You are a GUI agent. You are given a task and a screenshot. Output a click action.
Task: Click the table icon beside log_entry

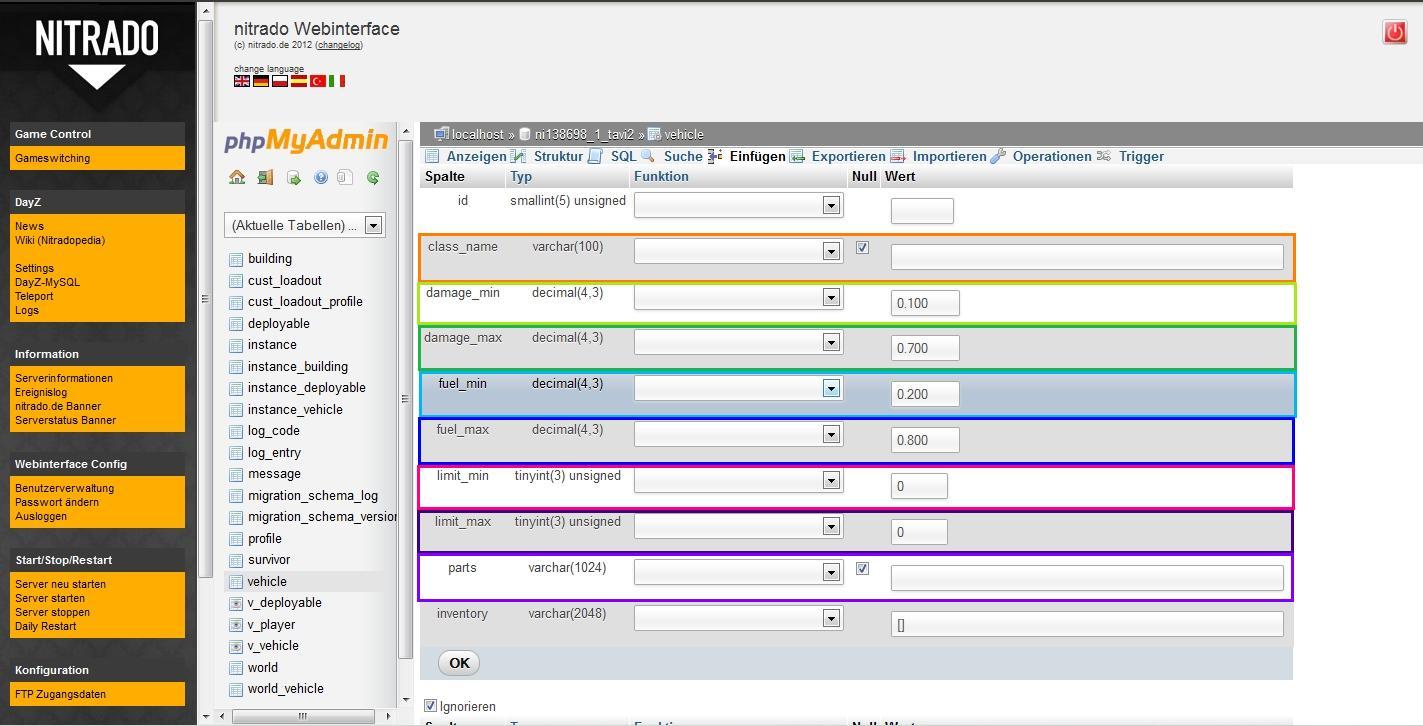[x=236, y=453]
